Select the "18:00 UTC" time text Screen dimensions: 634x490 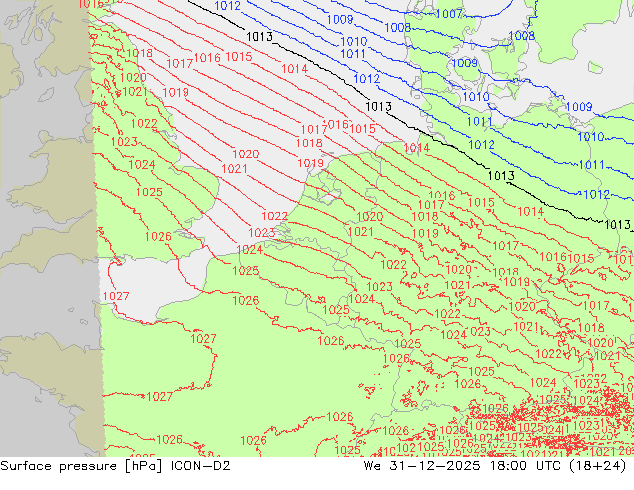click(x=525, y=466)
